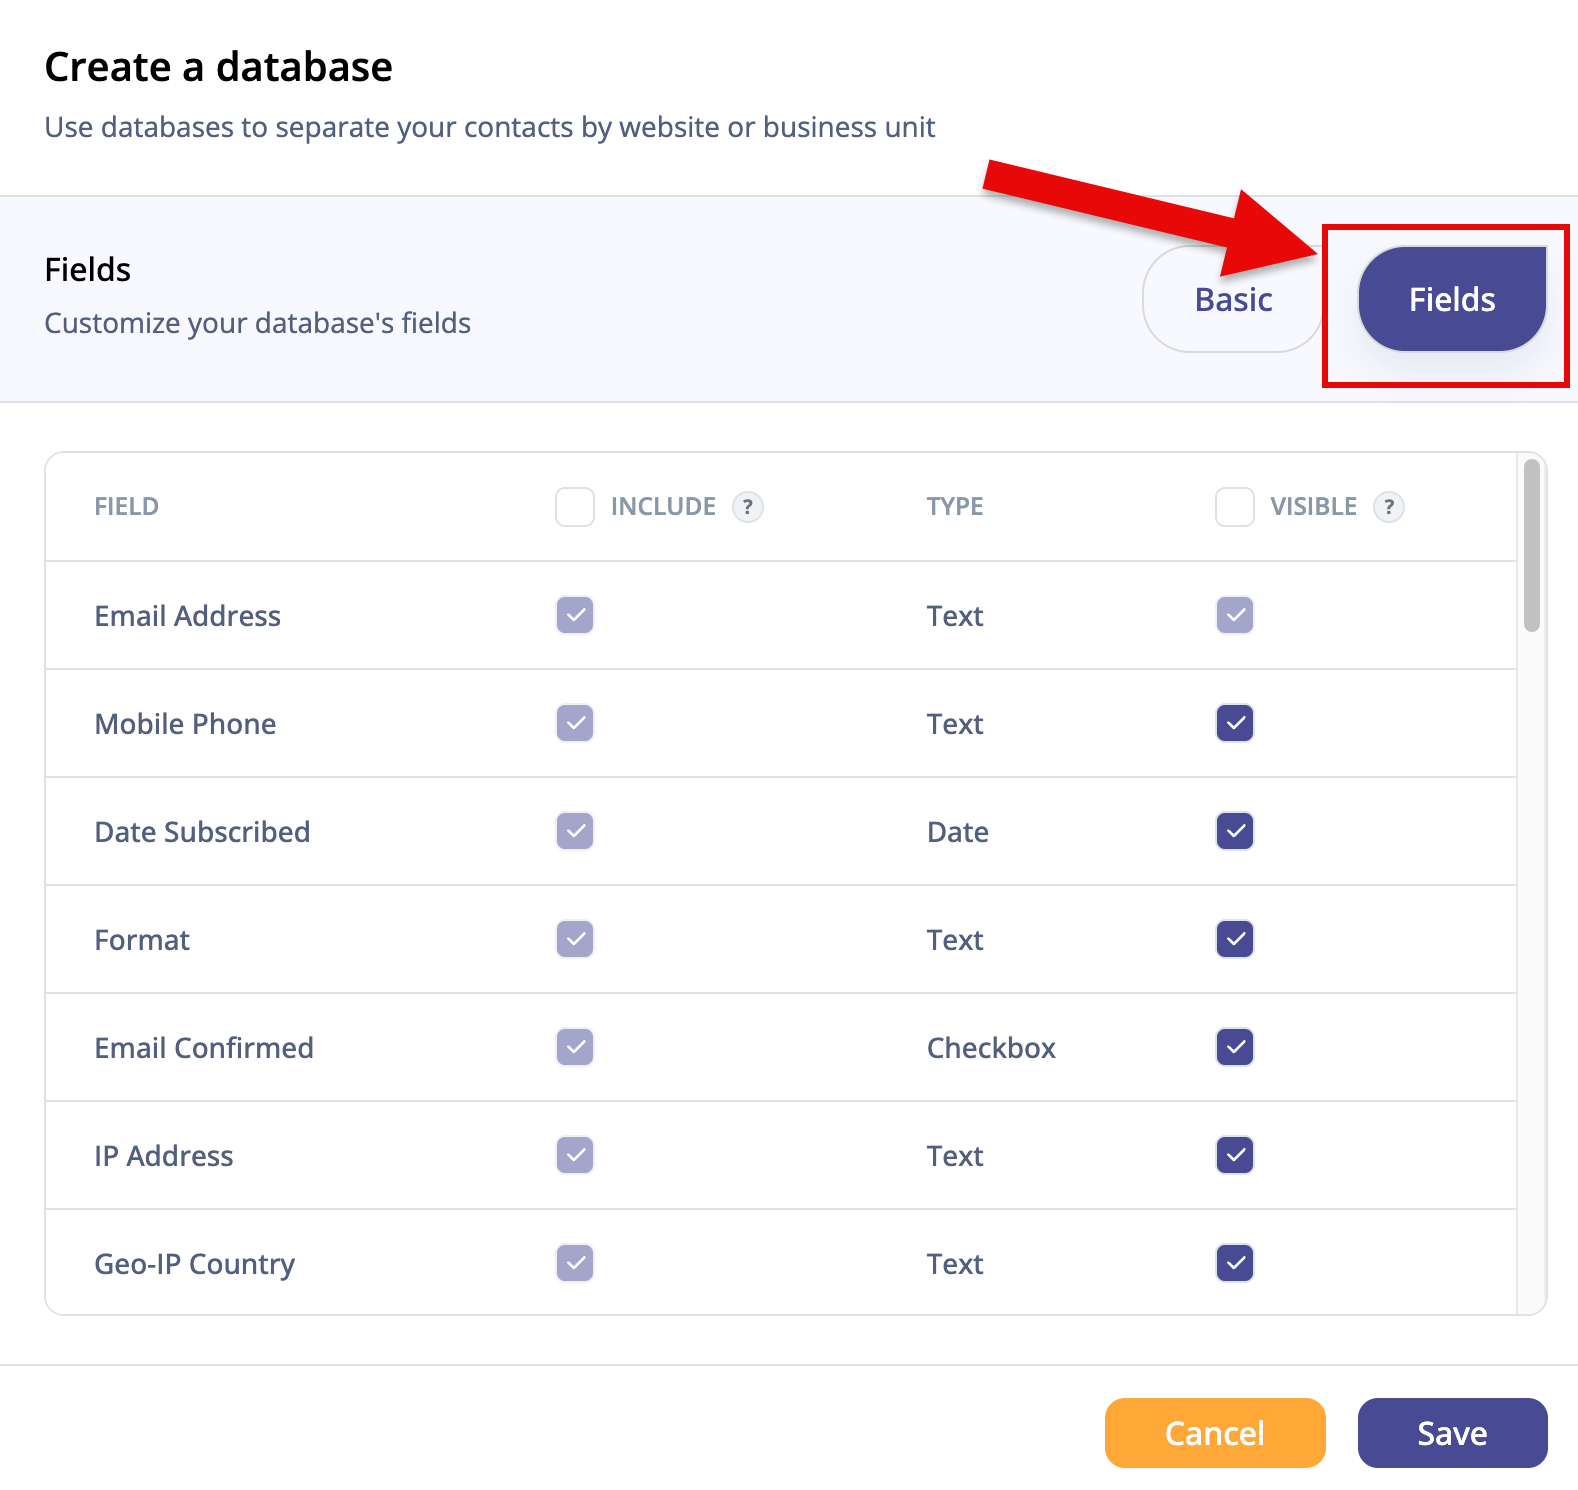
Task: Toggle the Include all header checkbox
Action: click(x=575, y=507)
